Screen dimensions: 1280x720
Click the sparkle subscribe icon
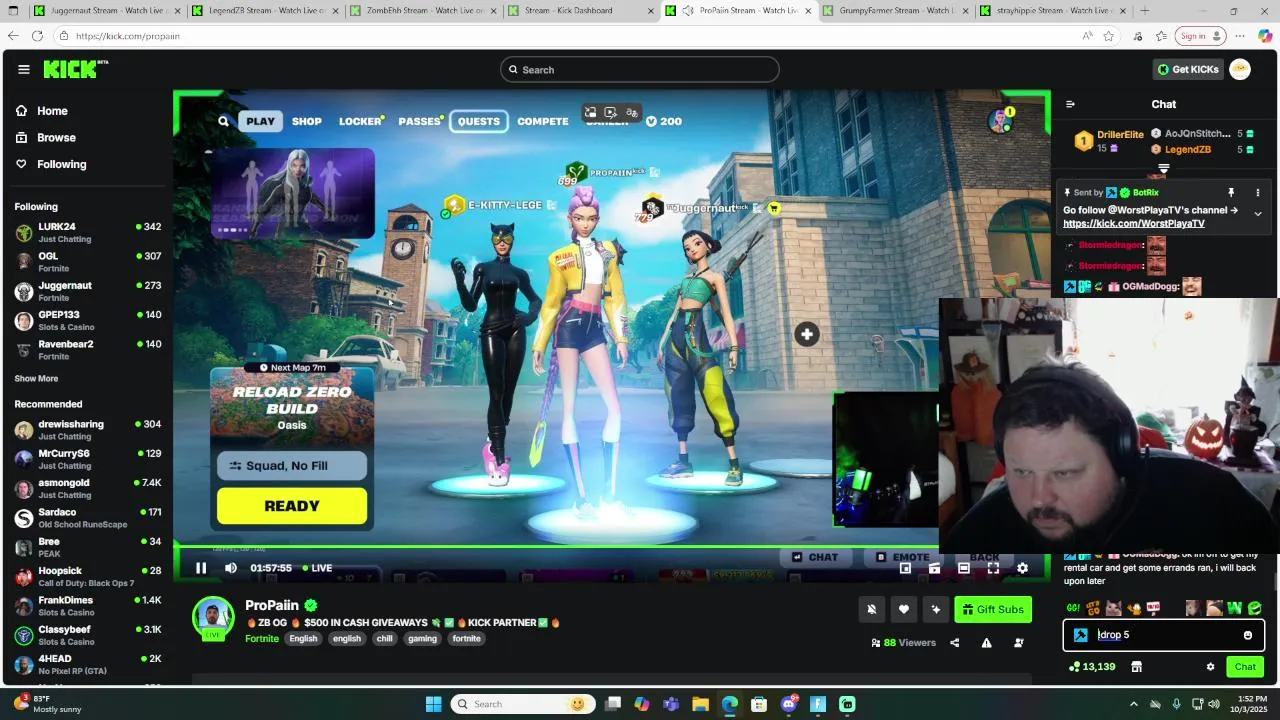tap(936, 609)
